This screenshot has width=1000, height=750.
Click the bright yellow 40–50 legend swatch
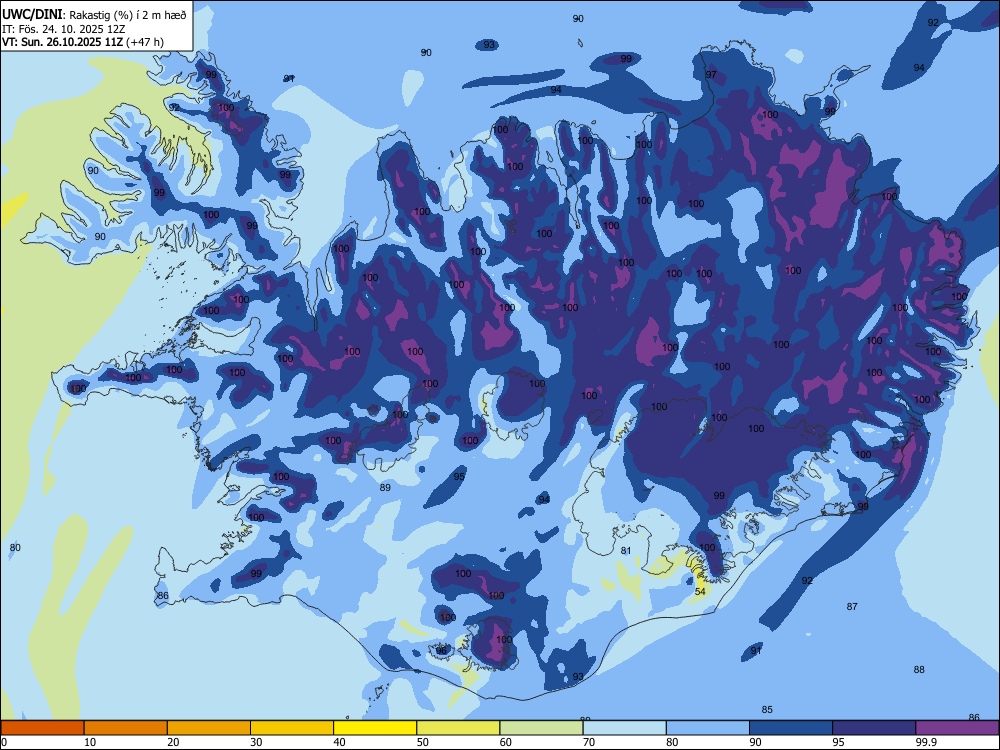pos(375,728)
